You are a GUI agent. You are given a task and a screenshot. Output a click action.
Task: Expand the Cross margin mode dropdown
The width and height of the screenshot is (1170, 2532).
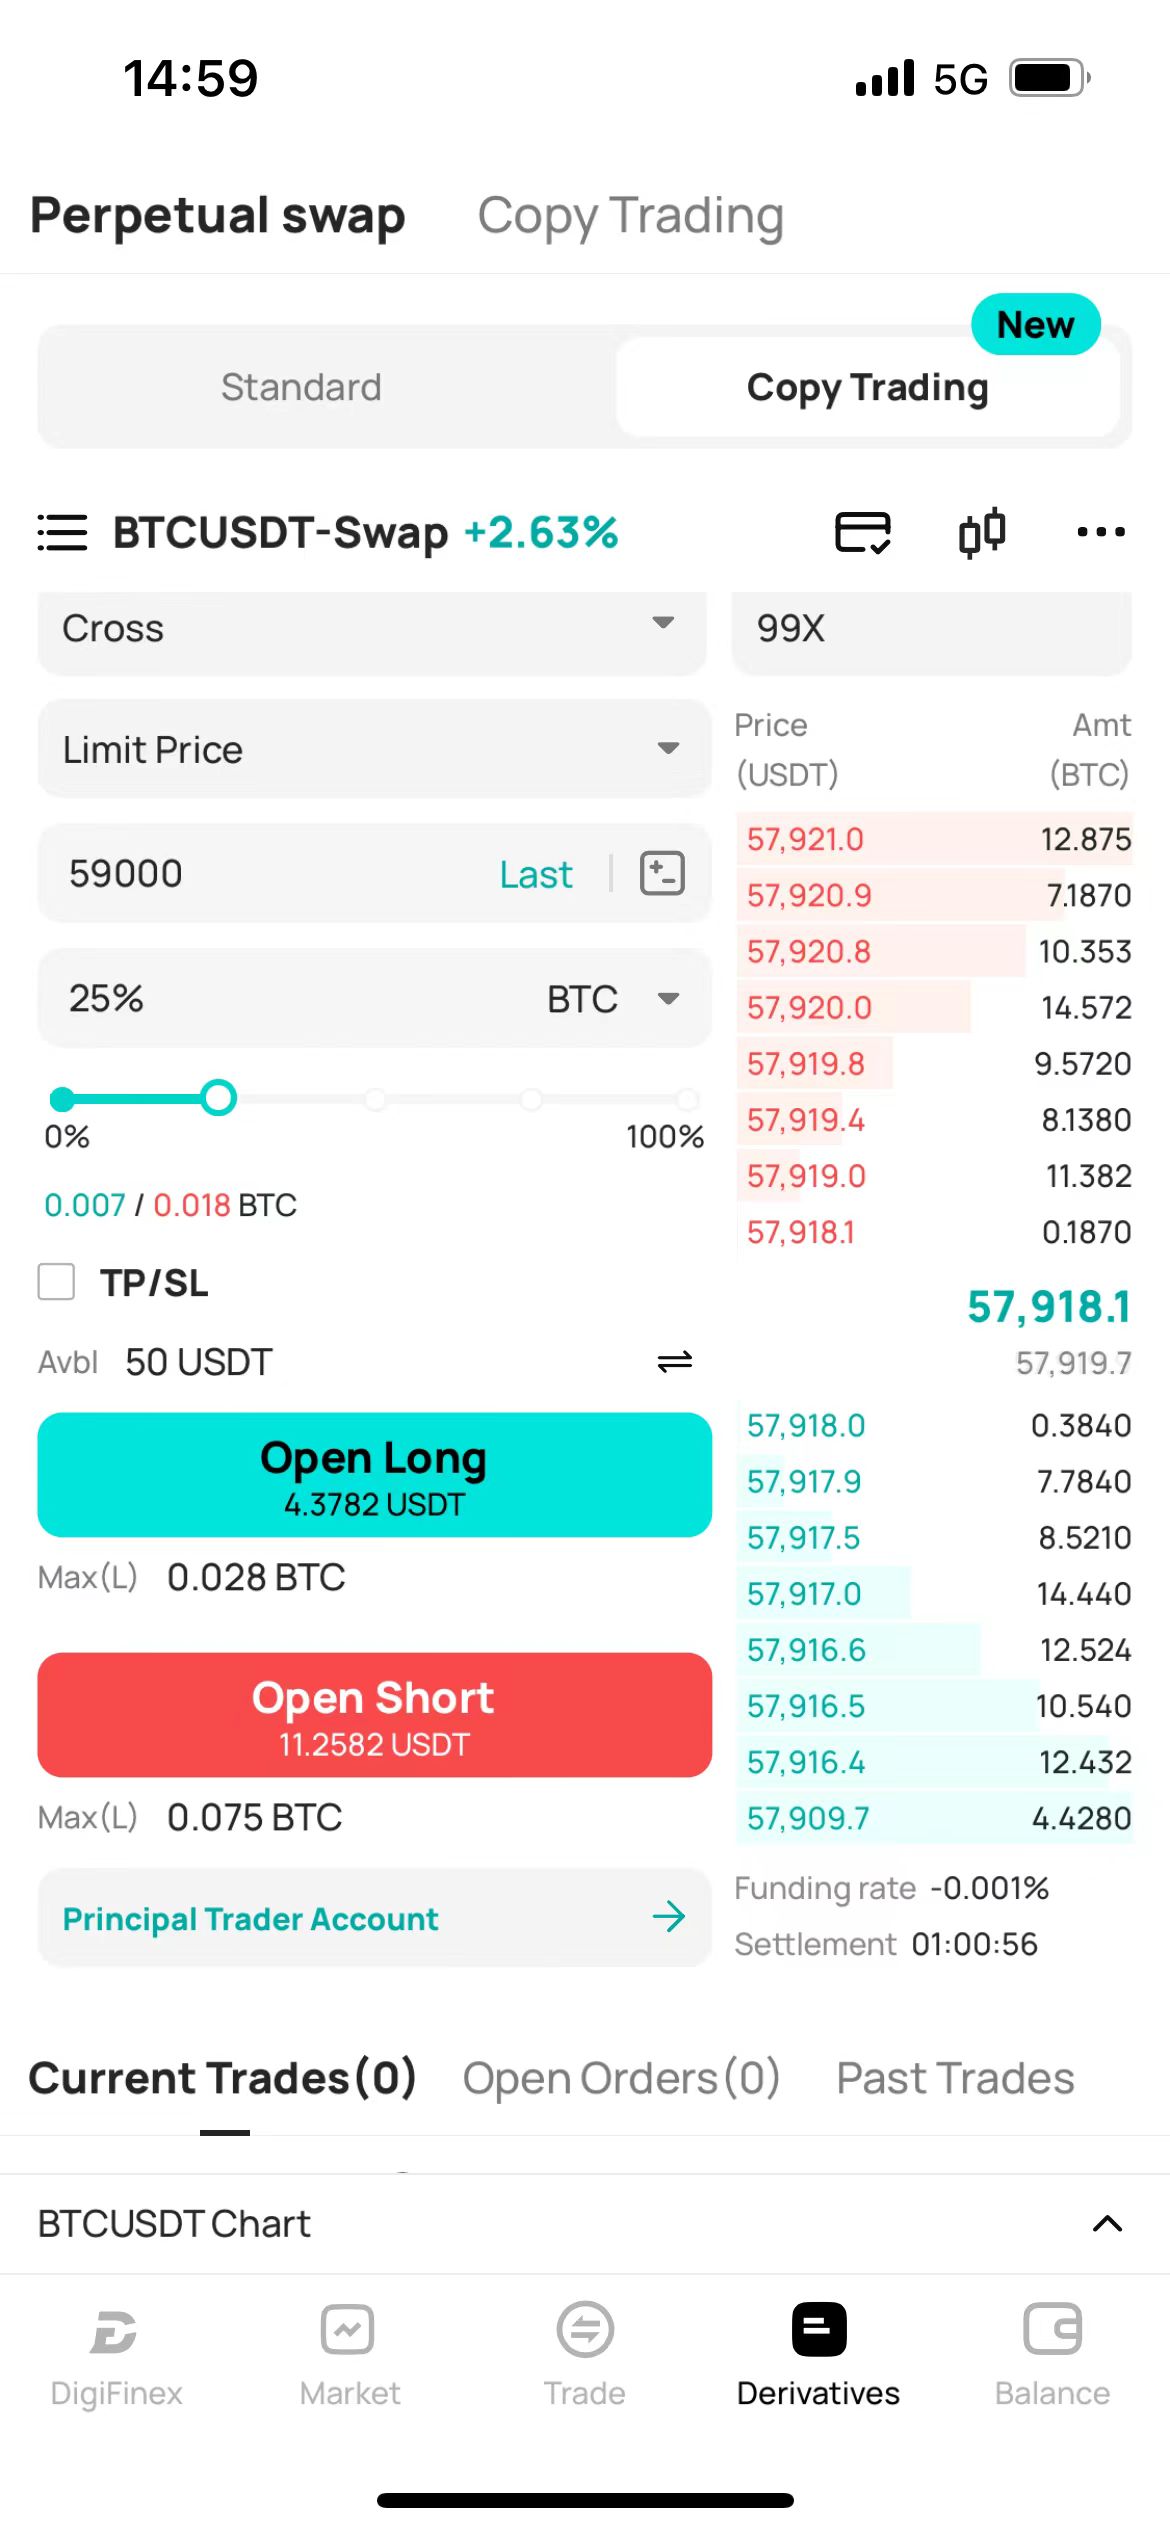(x=372, y=629)
